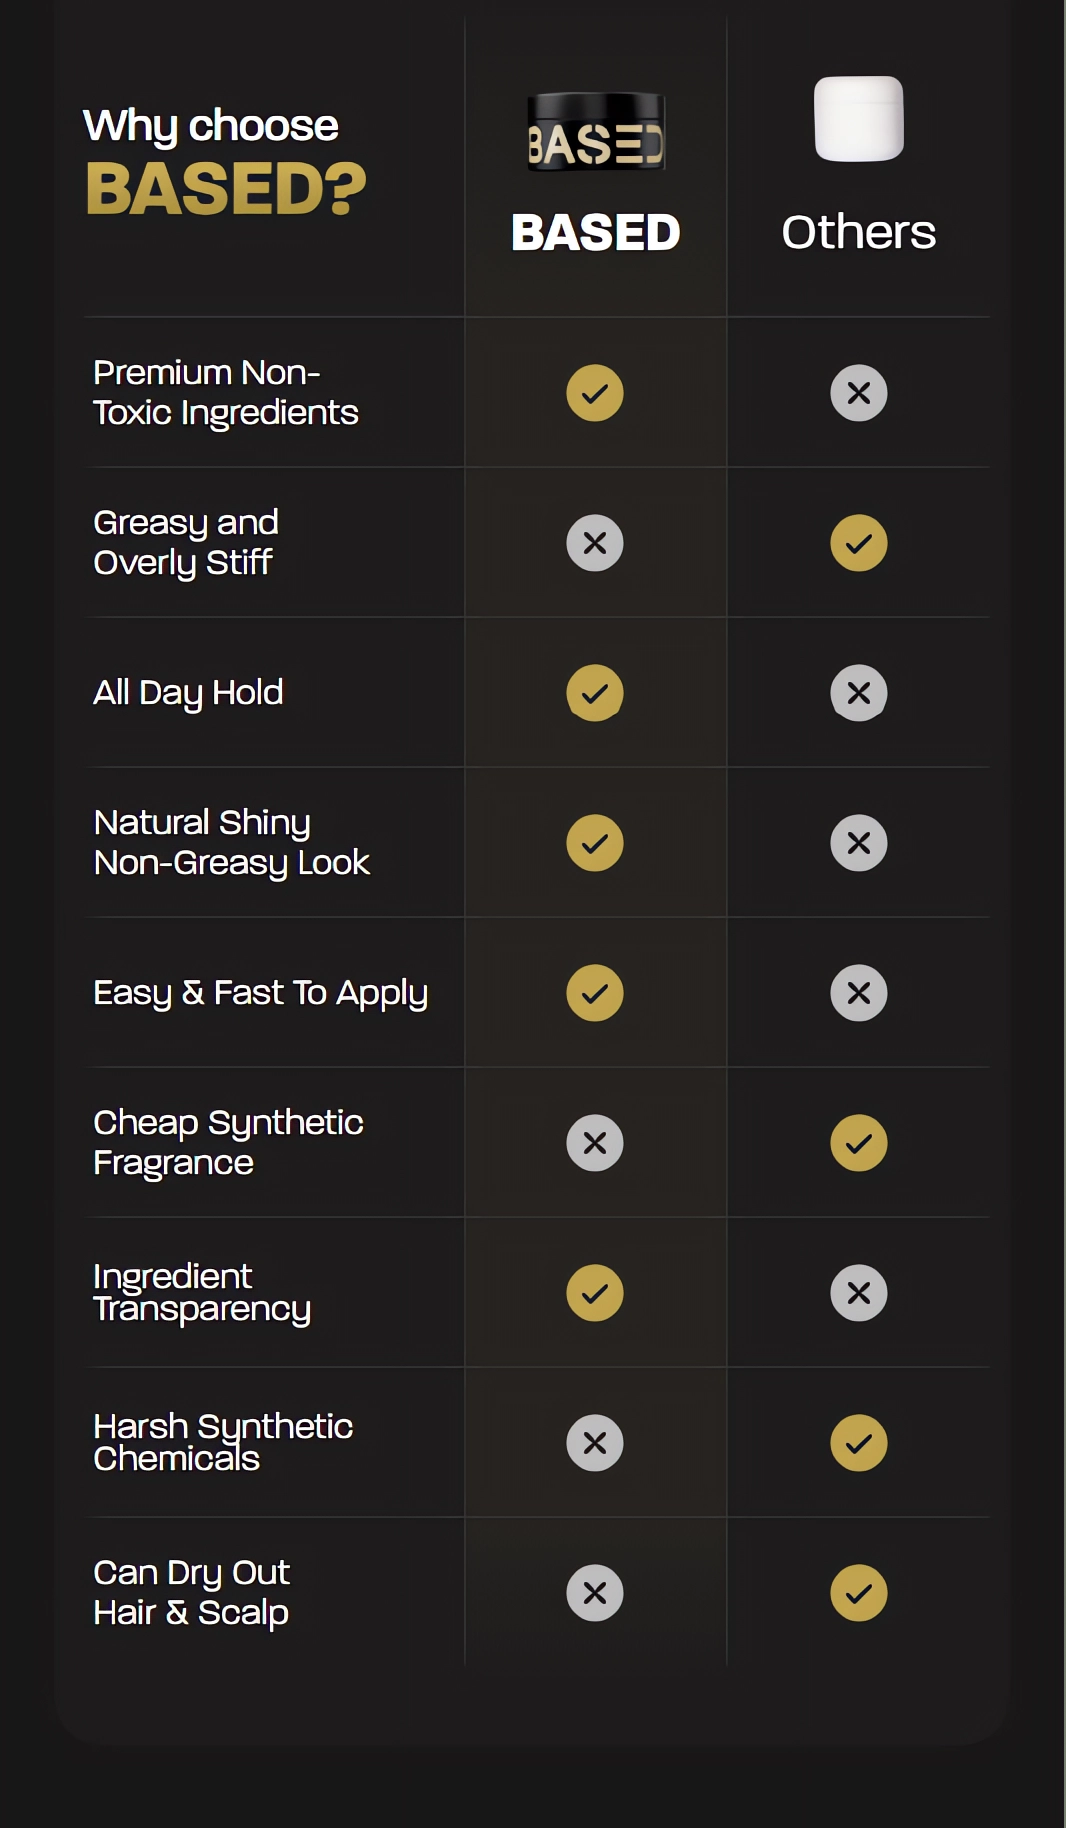The image size is (1066, 1828).
Task: Click Others X for Easy & Fast To Apply
Action: [859, 993]
